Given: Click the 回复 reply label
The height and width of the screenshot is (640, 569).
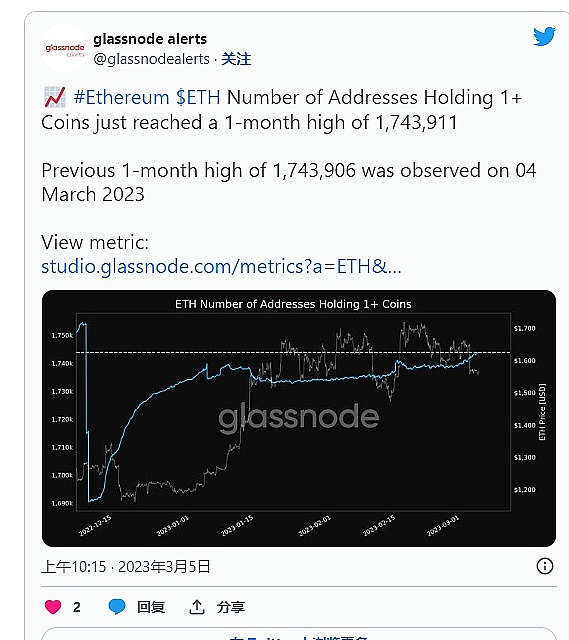Looking at the screenshot, I should click(151, 607).
